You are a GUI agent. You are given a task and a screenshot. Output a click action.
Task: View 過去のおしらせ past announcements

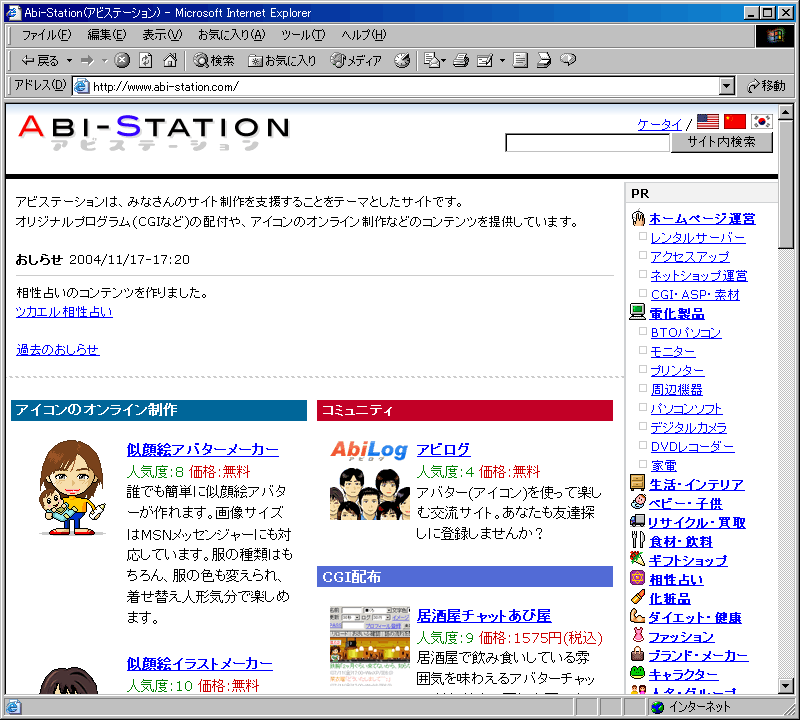(x=58, y=350)
